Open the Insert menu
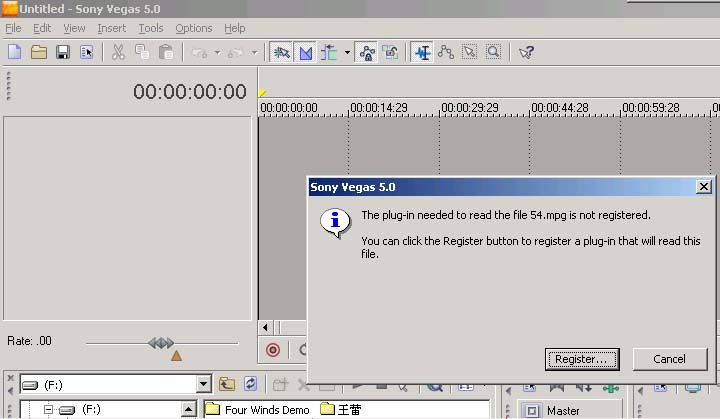This screenshot has height=419, width=720. (x=111, y=28)
